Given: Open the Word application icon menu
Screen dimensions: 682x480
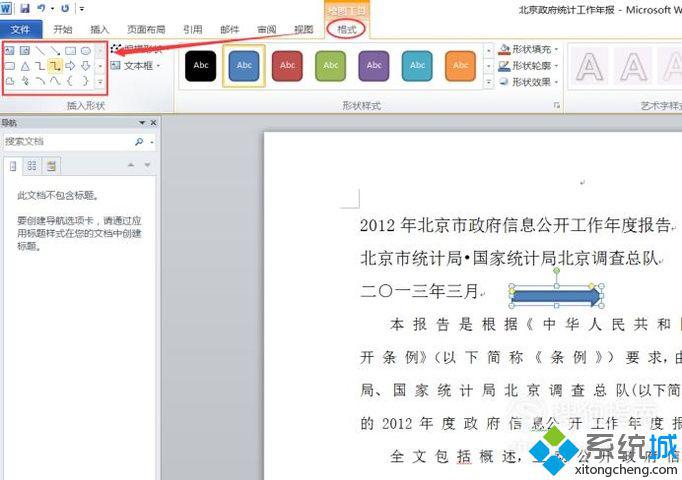Looking at the screenshot, I should tap(7, 8).
